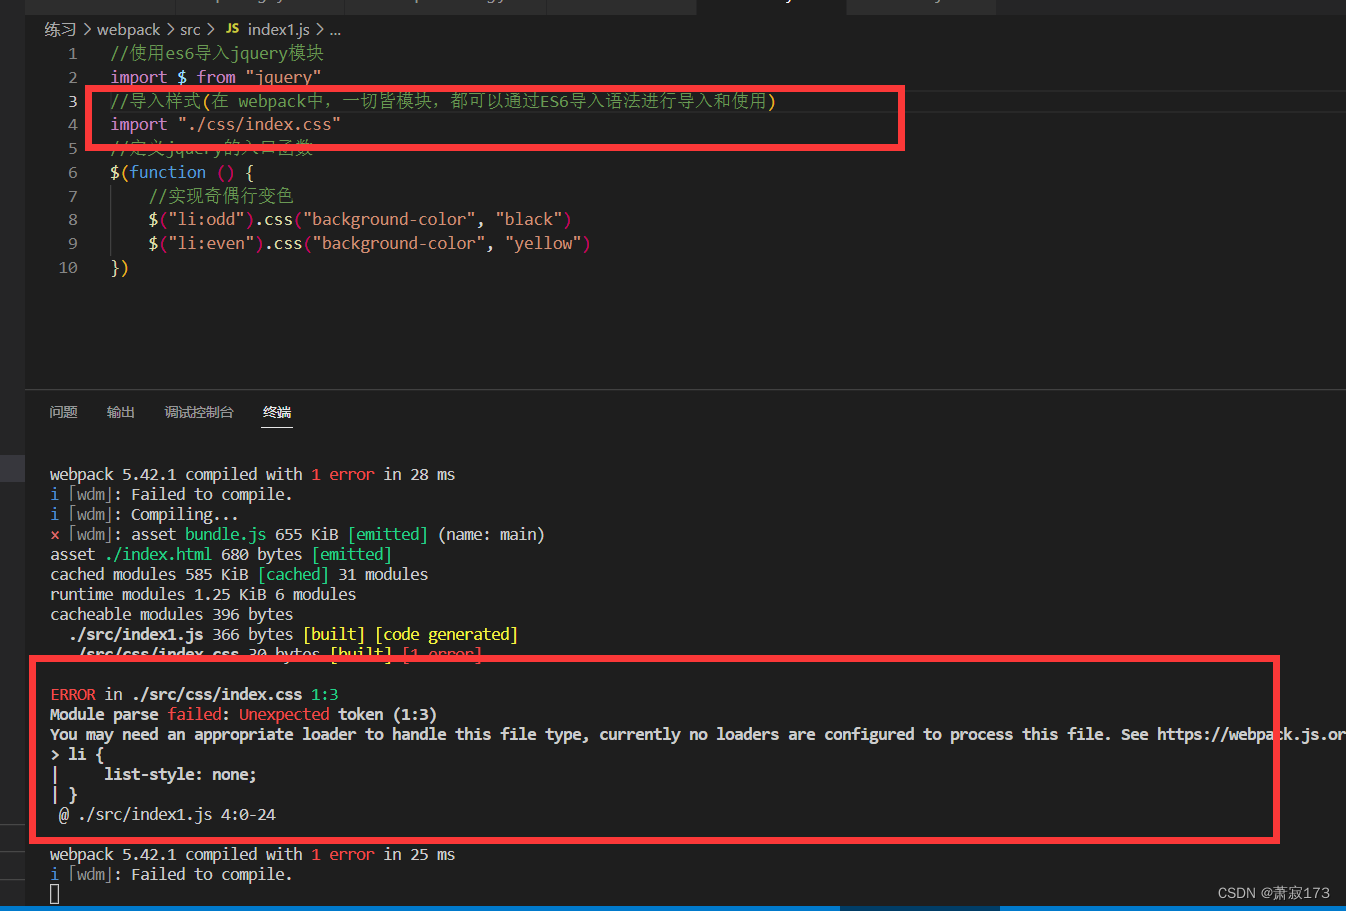Click "runtime modules 1.25 KiB 6 modules" line
This screenshot has height=911, width=1346.
click(203, 594)
